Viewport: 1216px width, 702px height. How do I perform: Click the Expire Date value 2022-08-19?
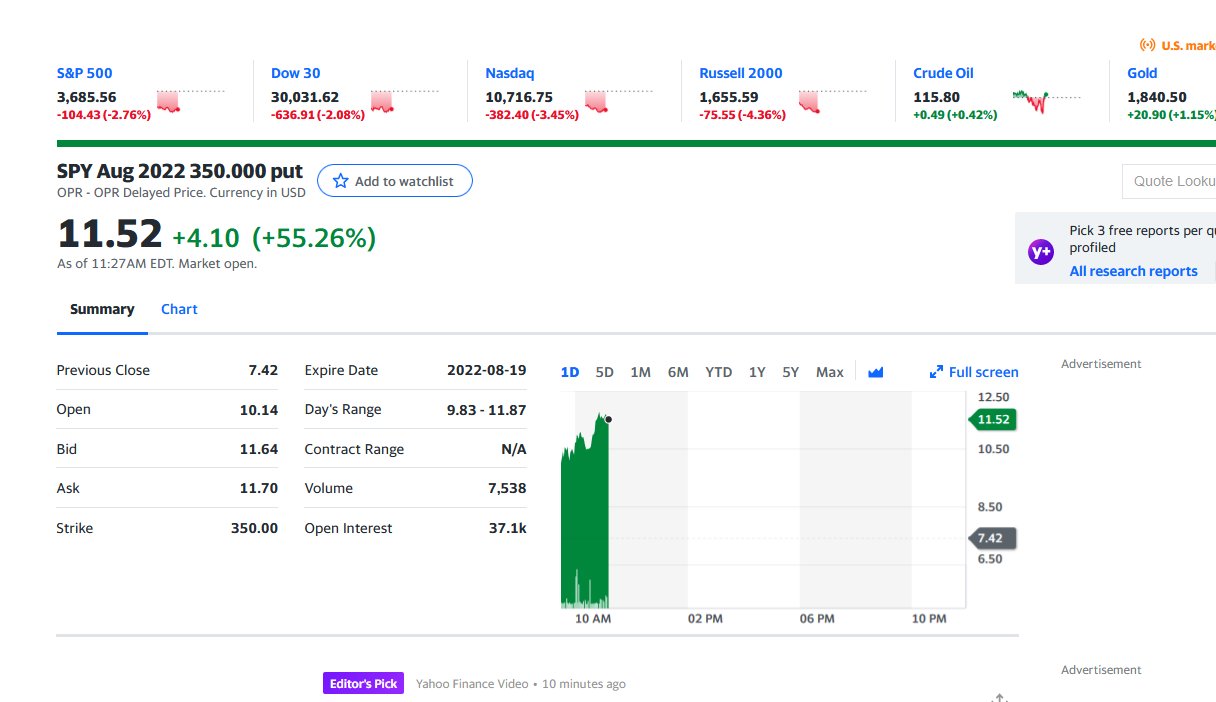(x=487, y=370)
